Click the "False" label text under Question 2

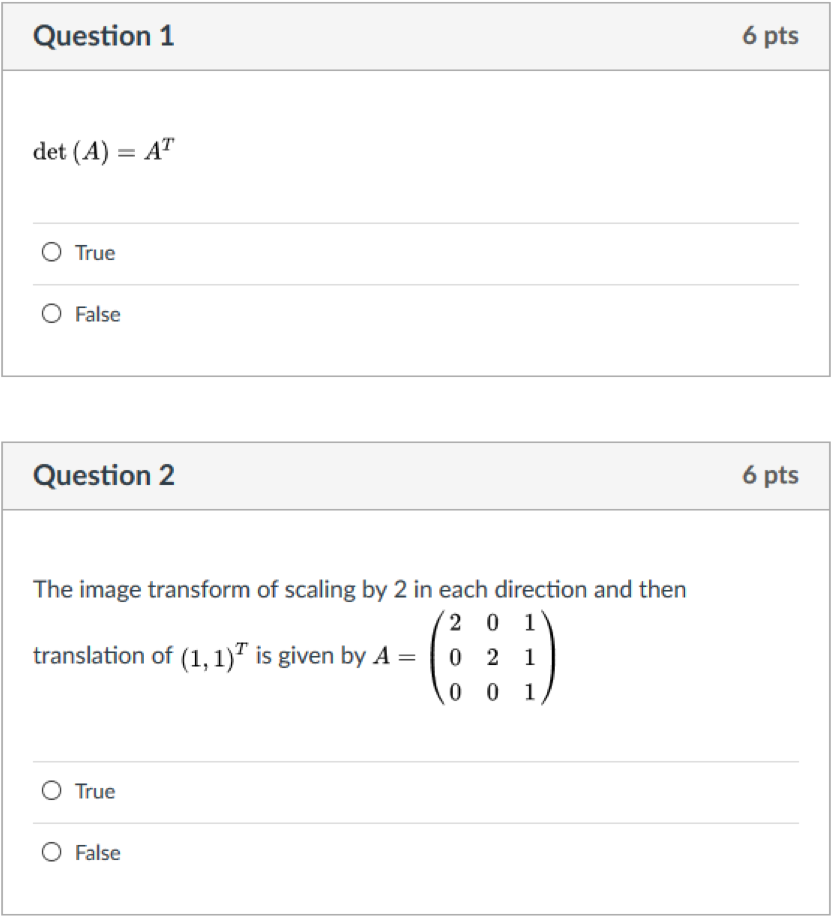pyautogui.click(x=98, y=852)
